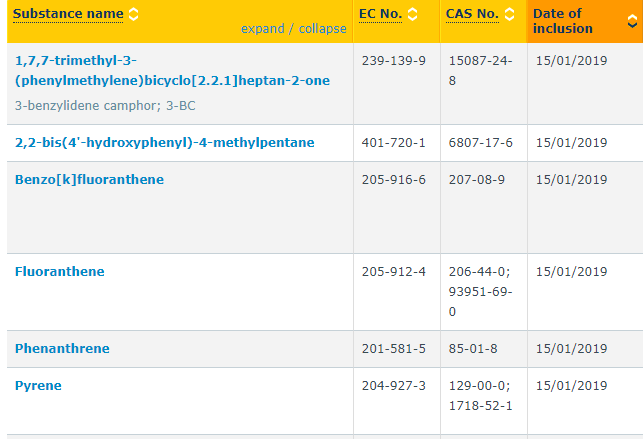Screen dimensions: 643x439
Task: Open the Pyrene substance link
Action: pyautogui.click(x=38, y=385)
